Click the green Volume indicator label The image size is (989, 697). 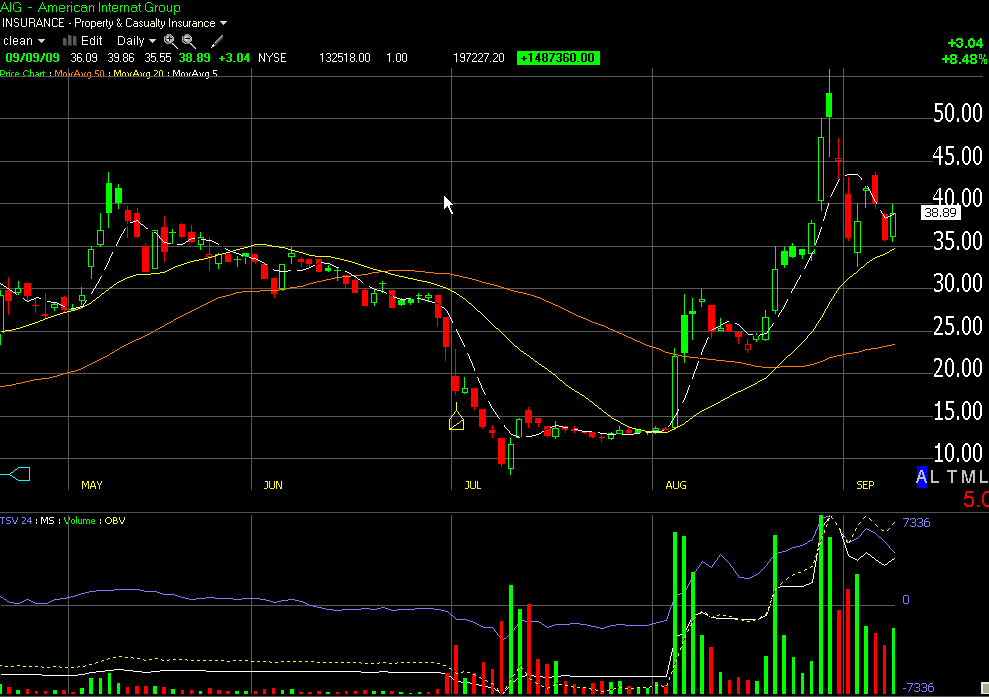pos(80,520)
